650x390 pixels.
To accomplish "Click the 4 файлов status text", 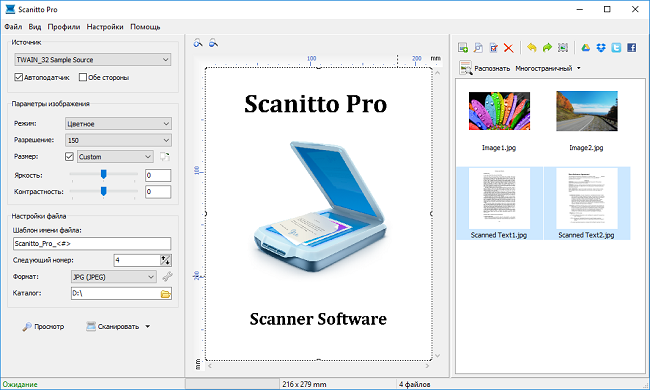I will pos(415,384).
